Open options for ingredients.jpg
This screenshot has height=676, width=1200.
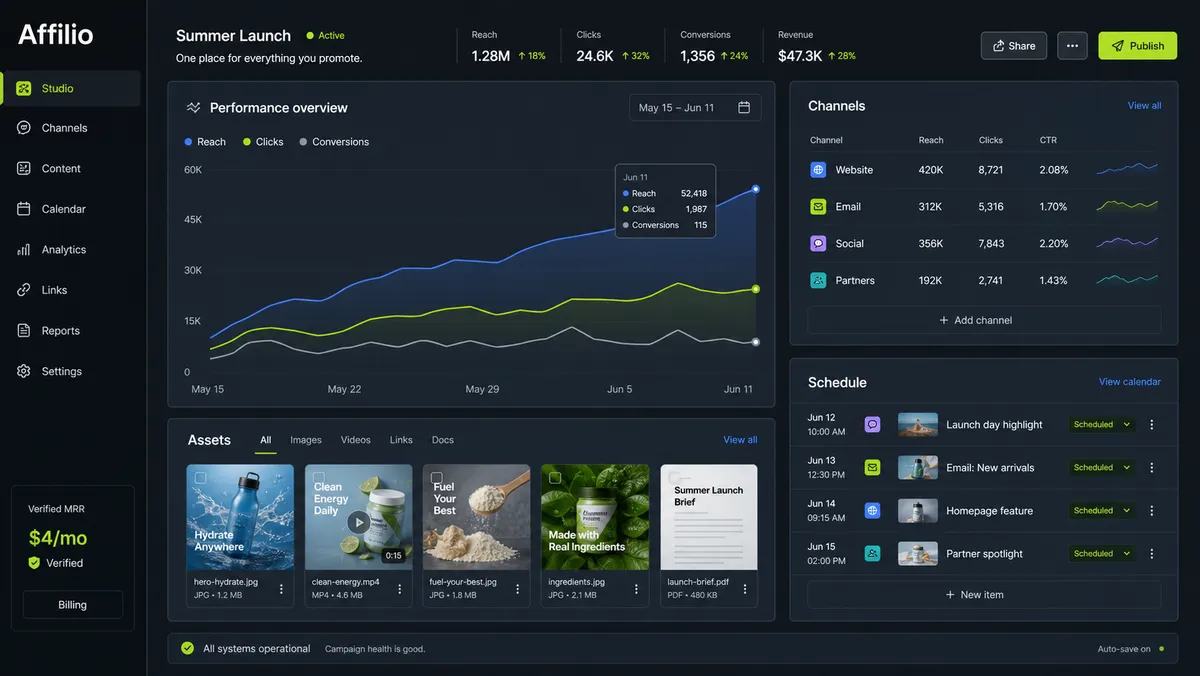point(636,589)
